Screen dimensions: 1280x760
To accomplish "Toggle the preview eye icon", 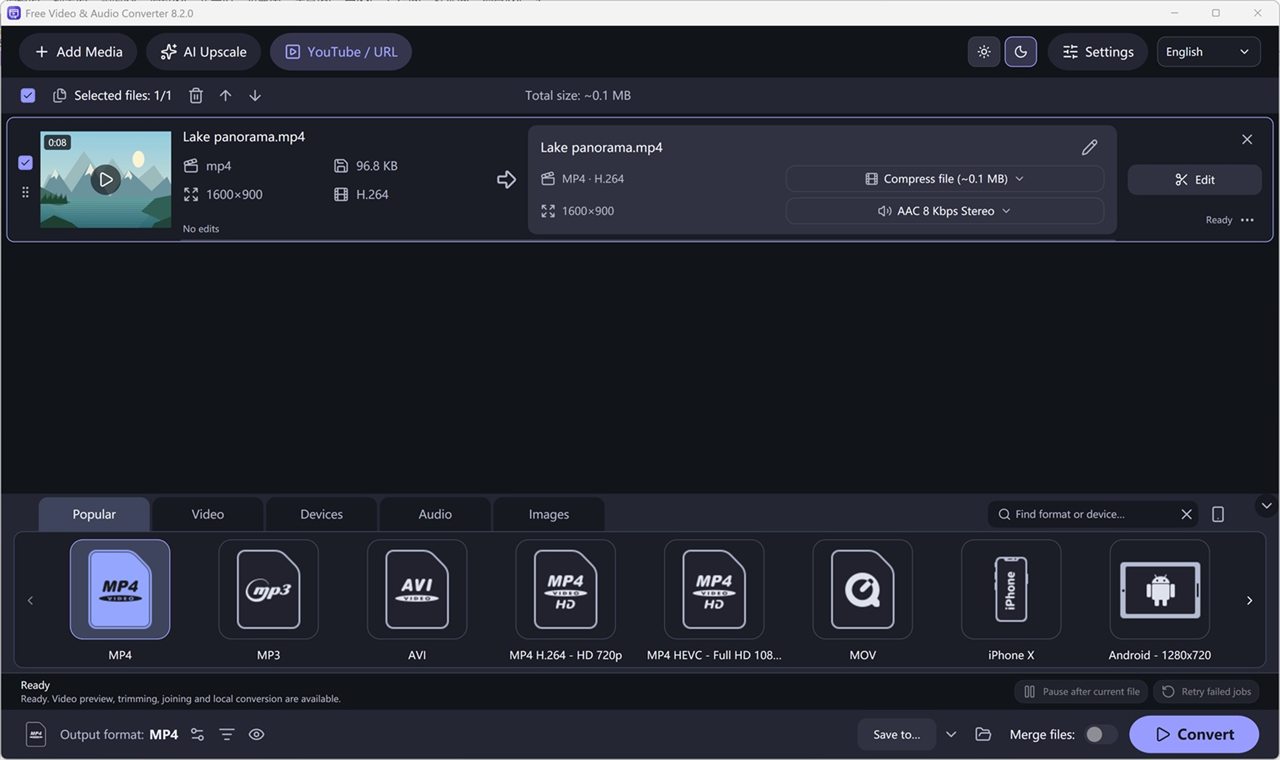I will [256, 734].
